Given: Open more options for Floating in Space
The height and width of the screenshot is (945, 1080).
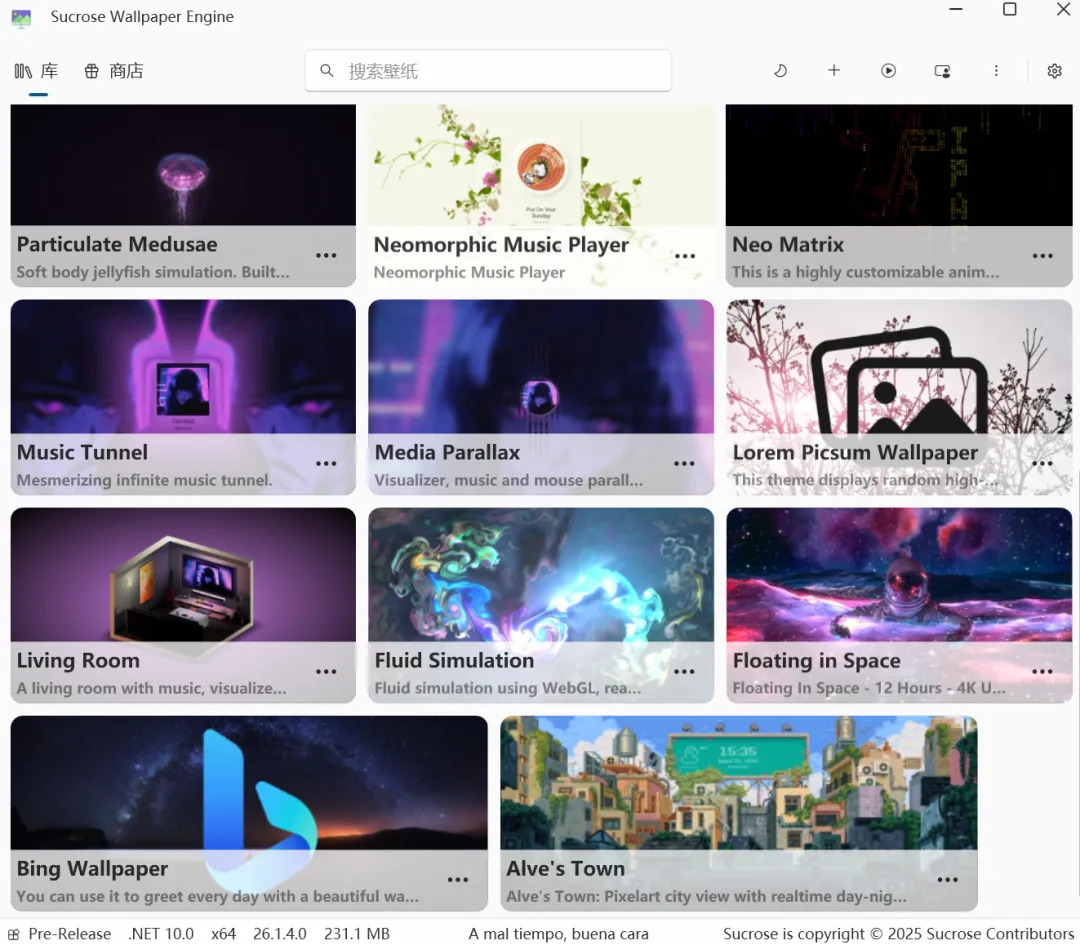Looking at the screenshot, I should click(1042, 672).
